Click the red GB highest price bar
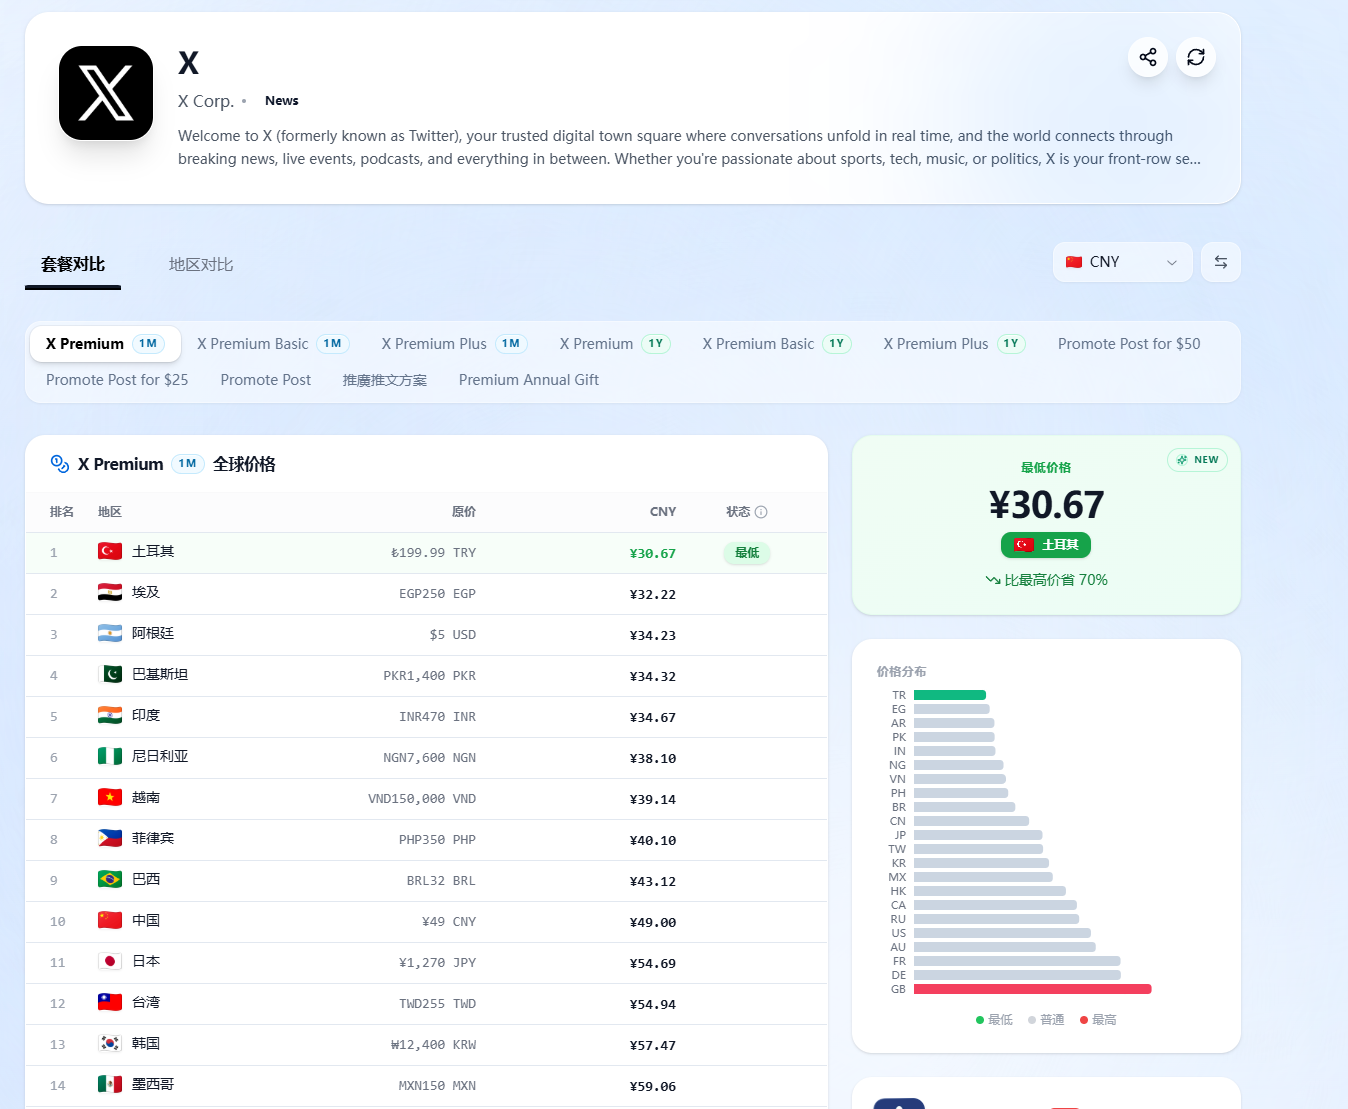 (x=1032, y=989)
